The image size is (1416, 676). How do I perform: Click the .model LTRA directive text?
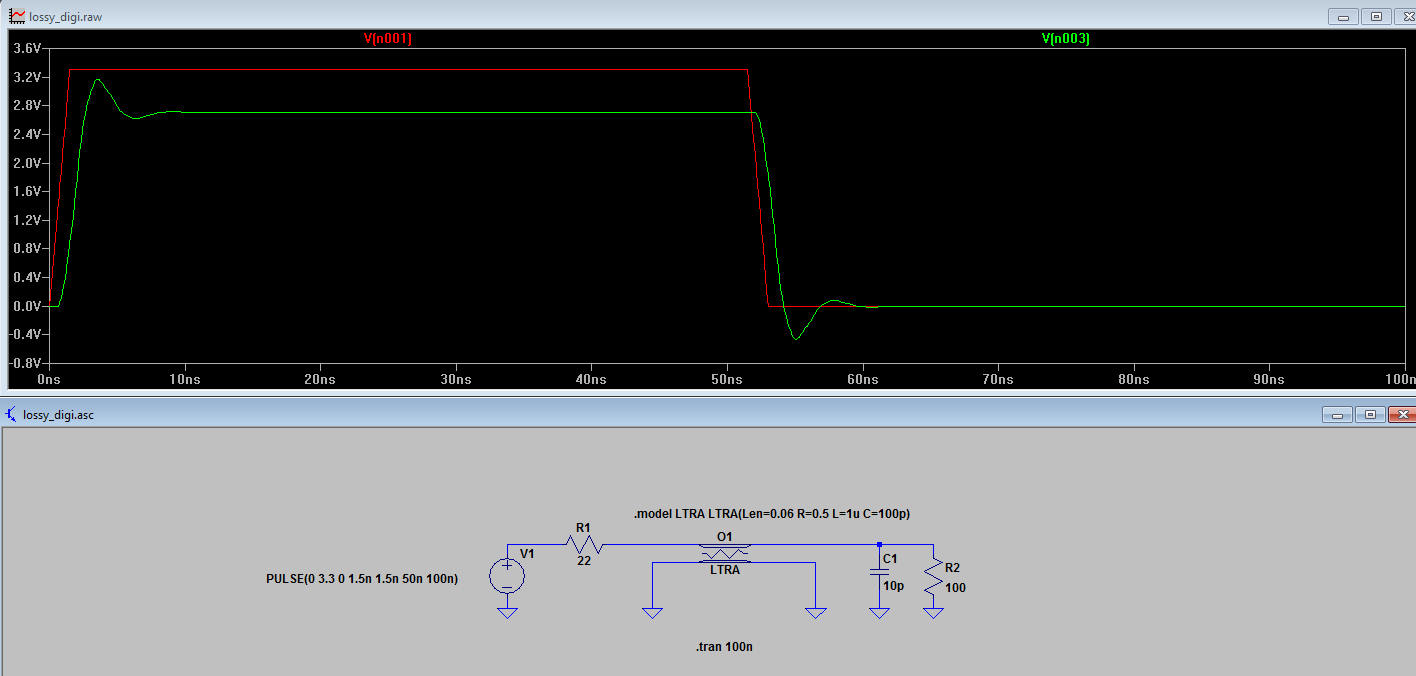click(771, 513)
